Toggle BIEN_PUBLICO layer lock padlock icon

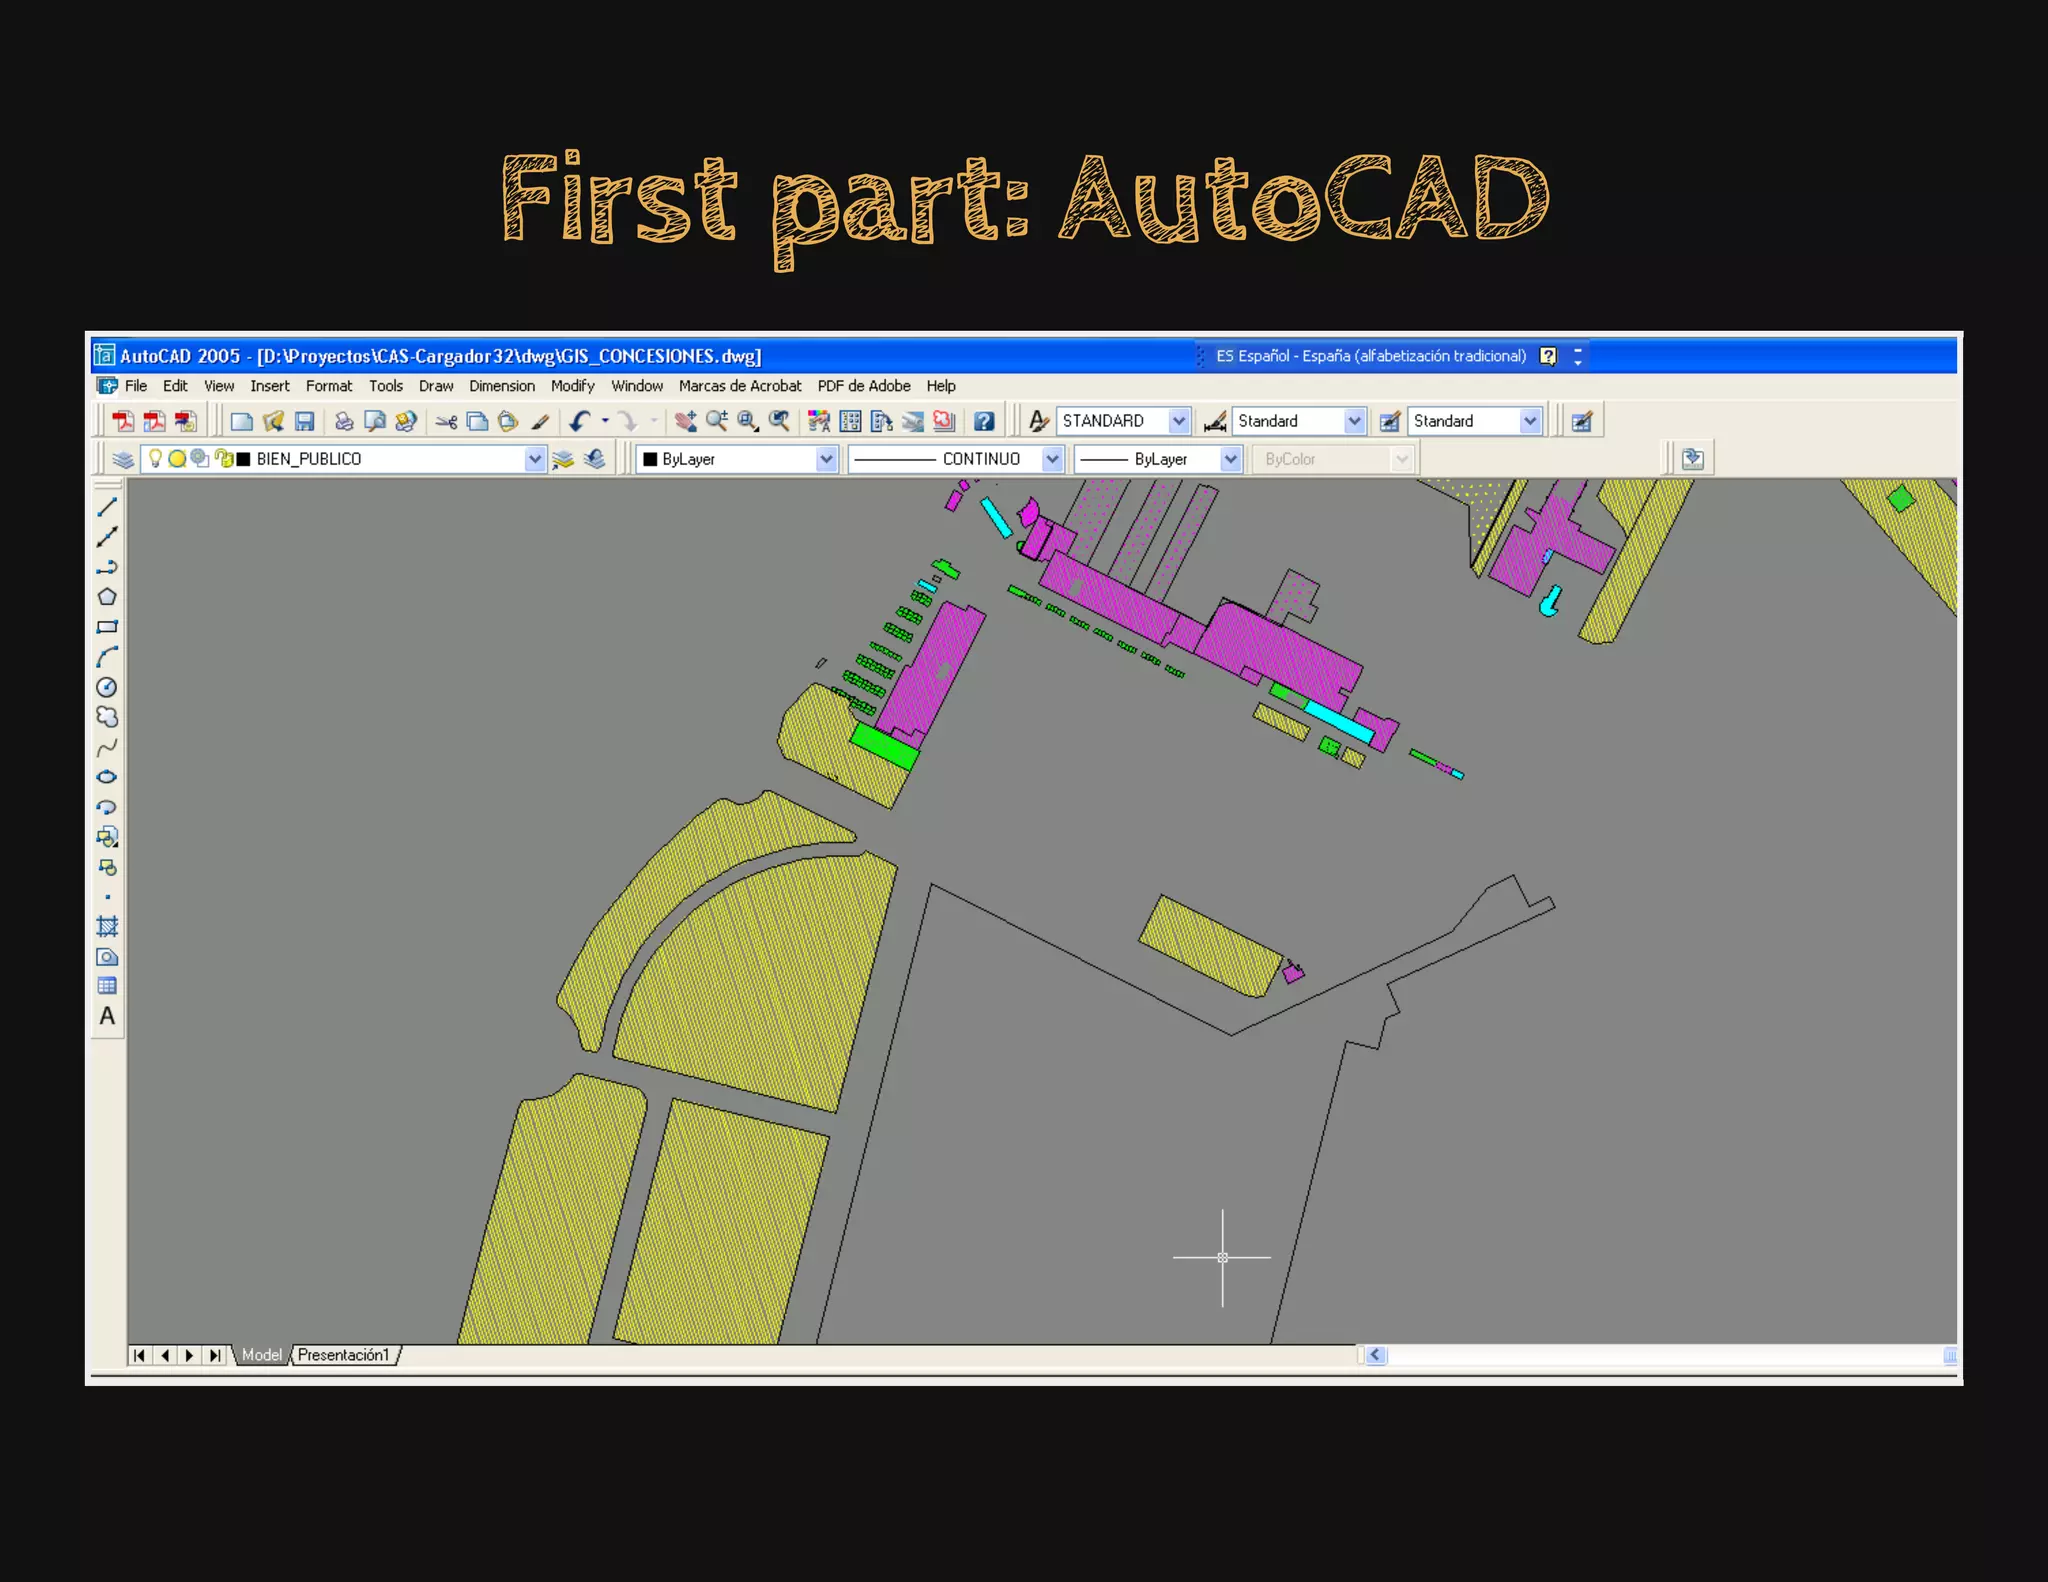tap(223, 458)
